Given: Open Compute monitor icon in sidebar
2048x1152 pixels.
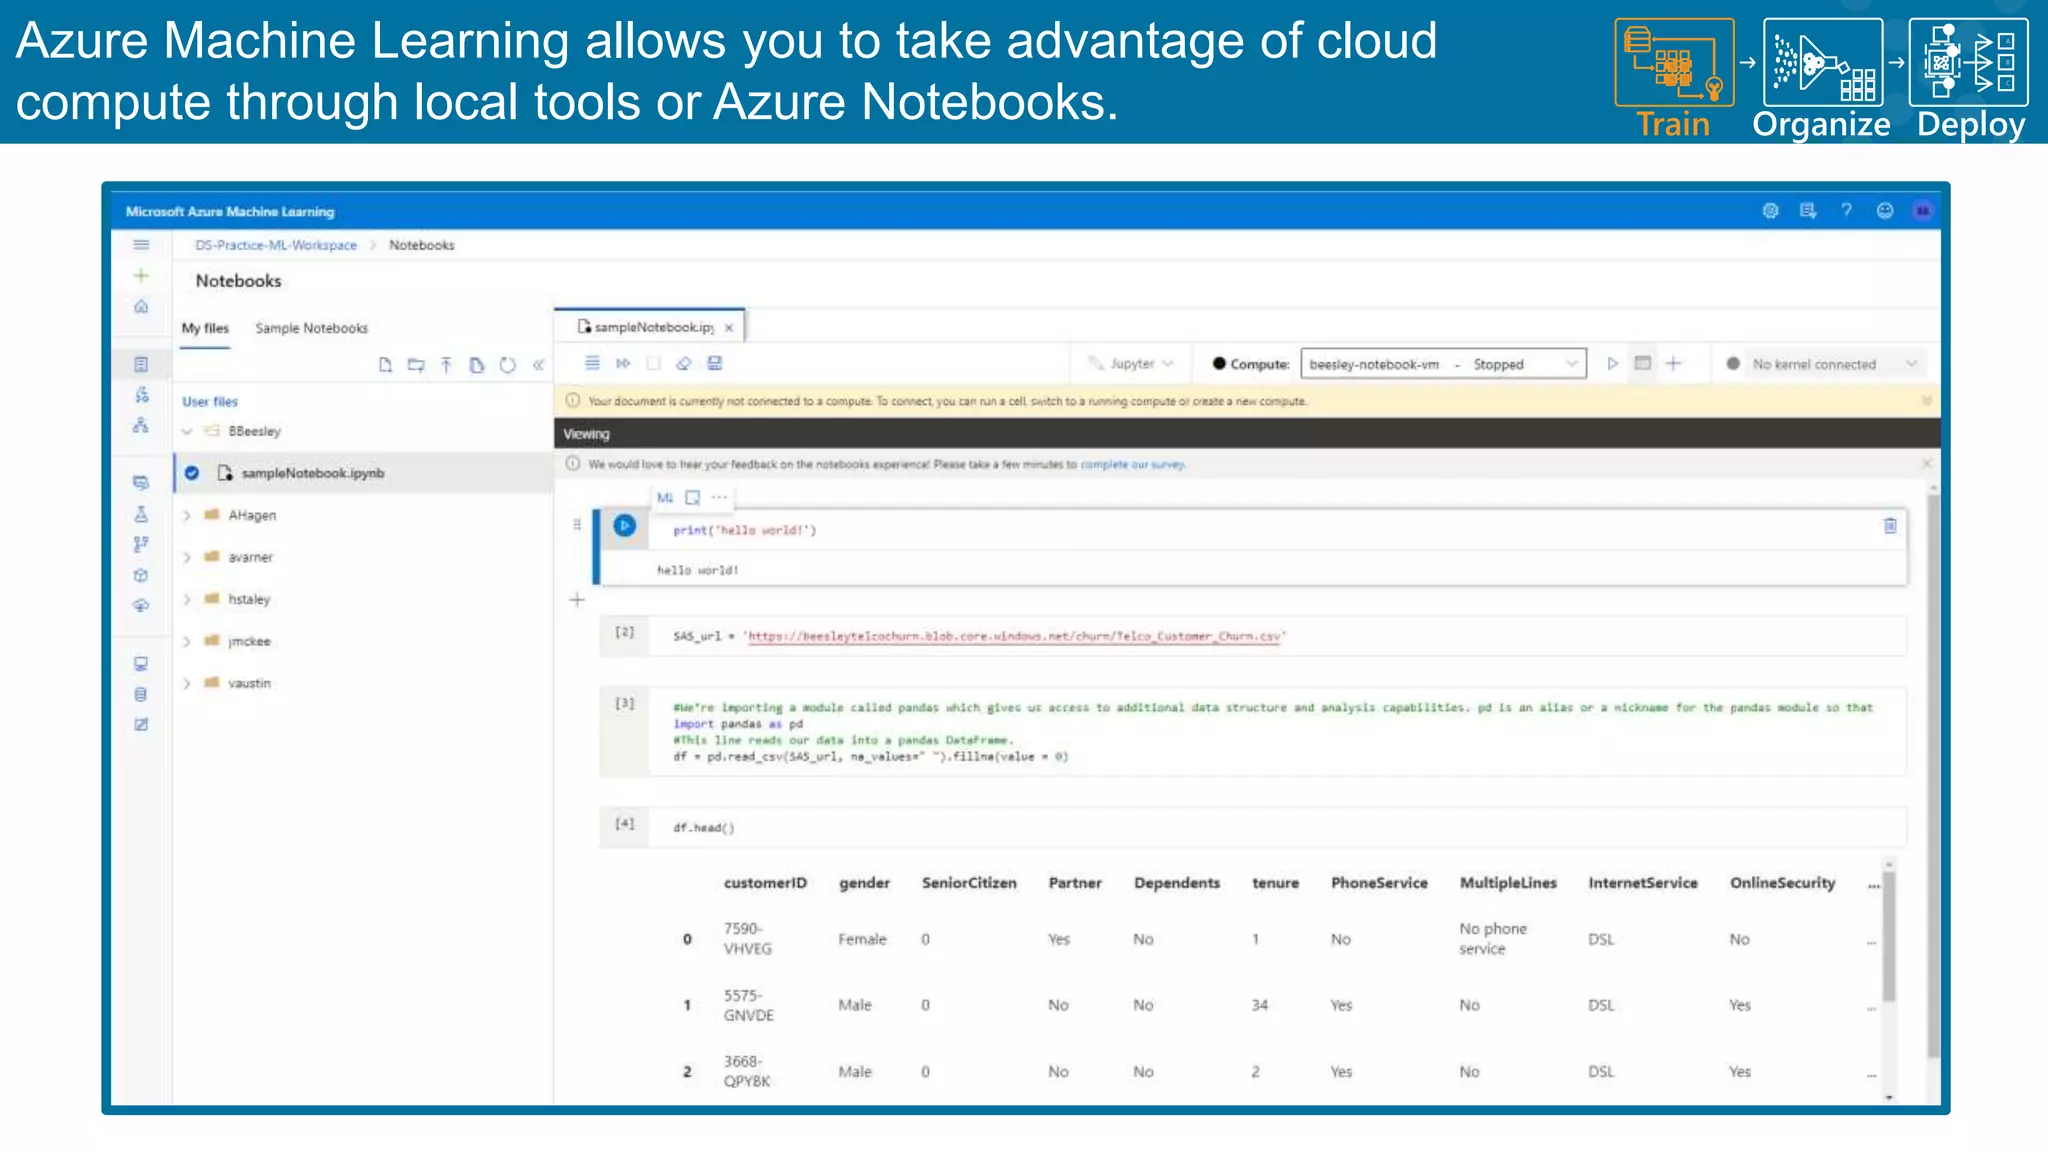Looking at the screenshot, I should (141, 663).
